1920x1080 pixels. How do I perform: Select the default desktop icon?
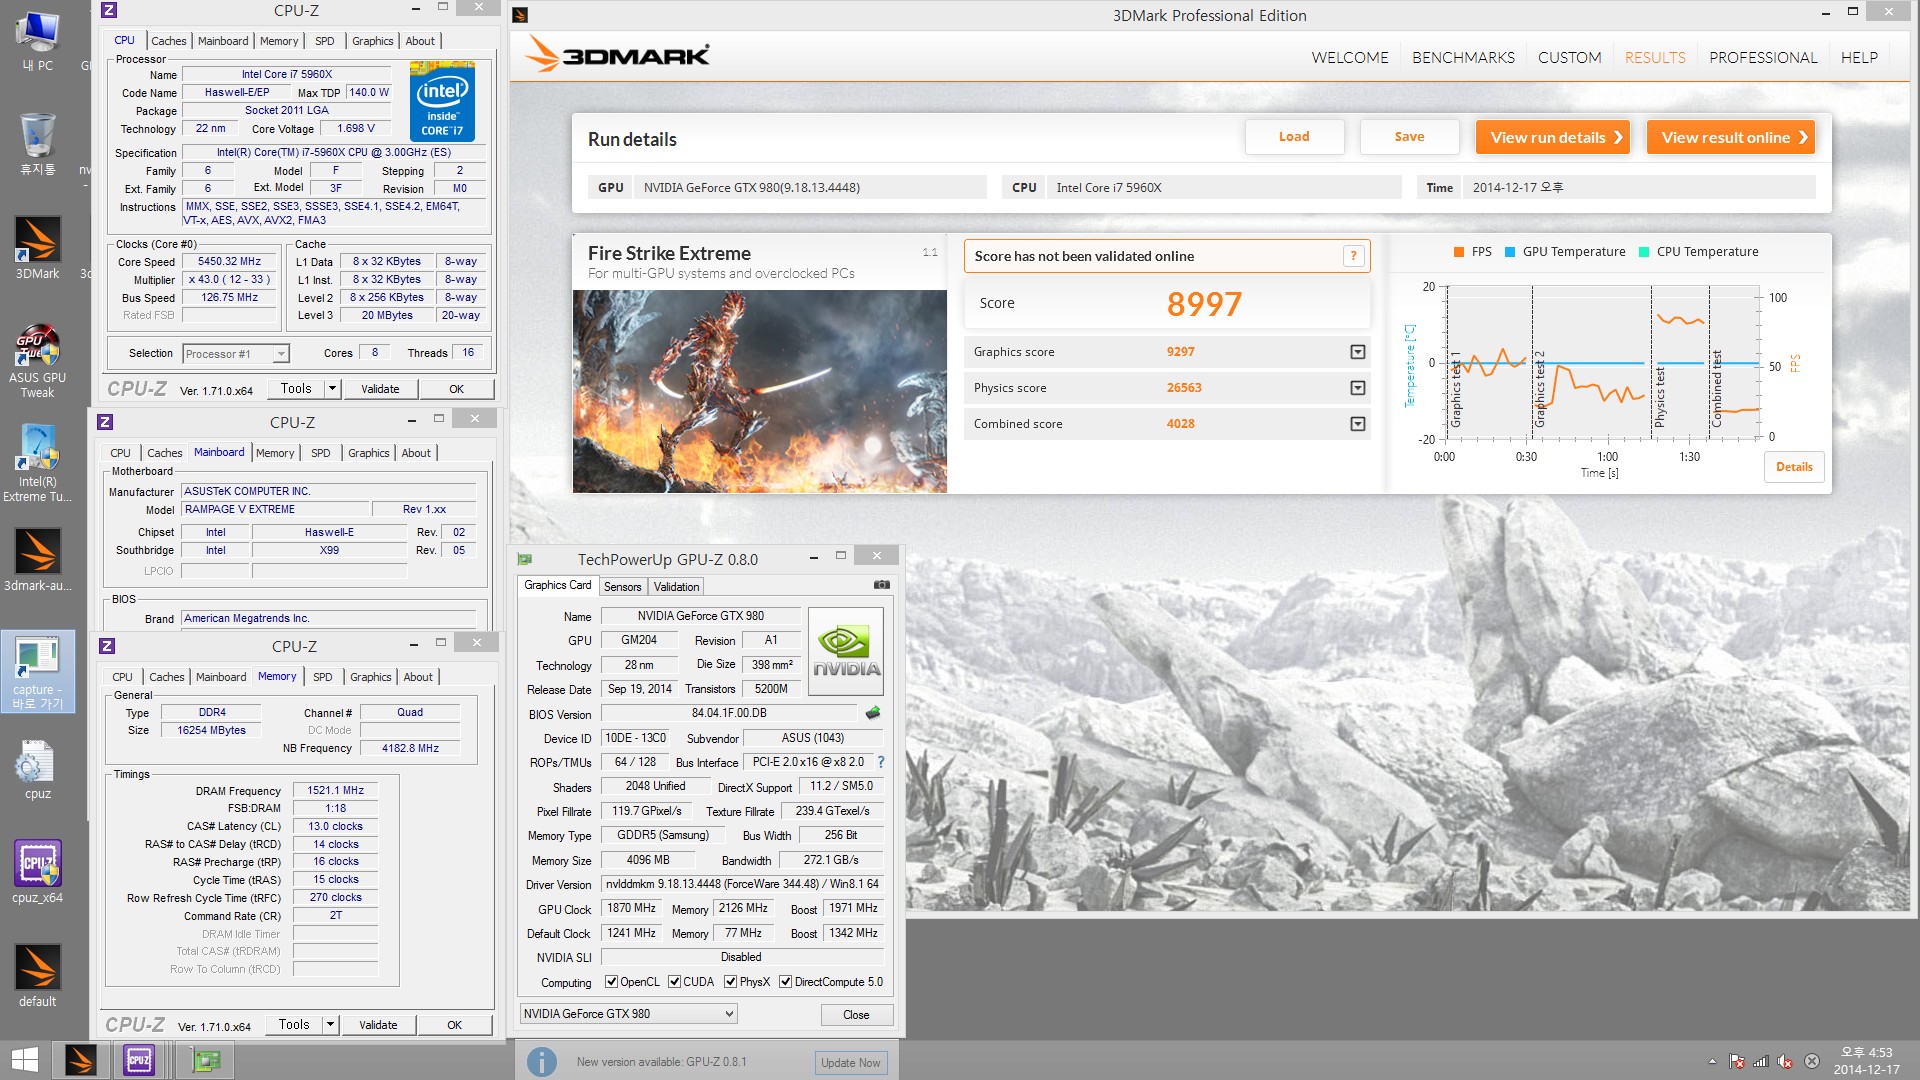38,976
